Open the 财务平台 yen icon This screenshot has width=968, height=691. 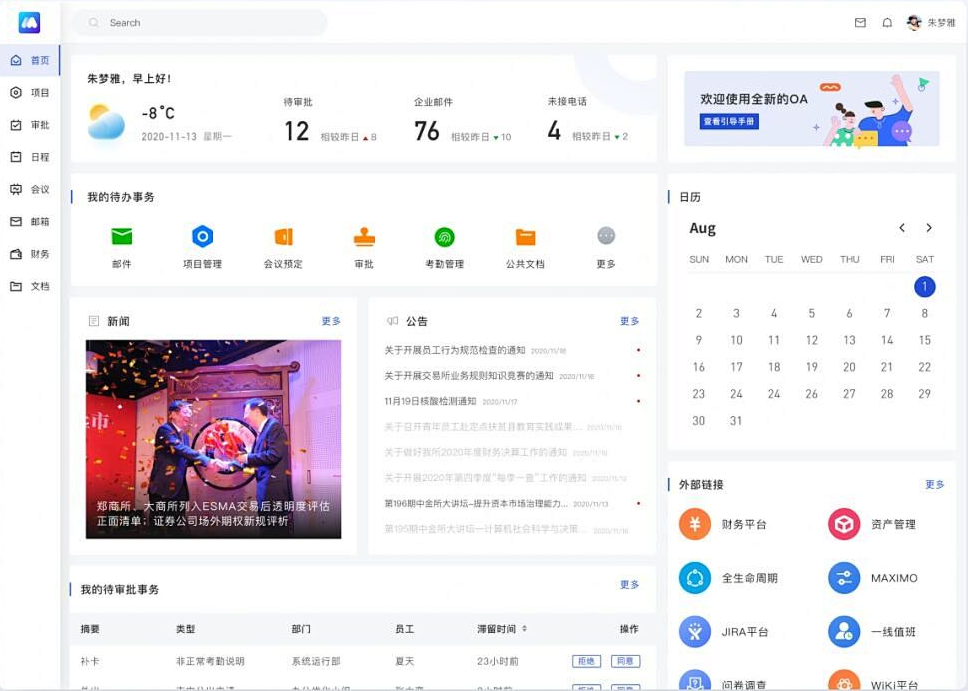point(695,524)
